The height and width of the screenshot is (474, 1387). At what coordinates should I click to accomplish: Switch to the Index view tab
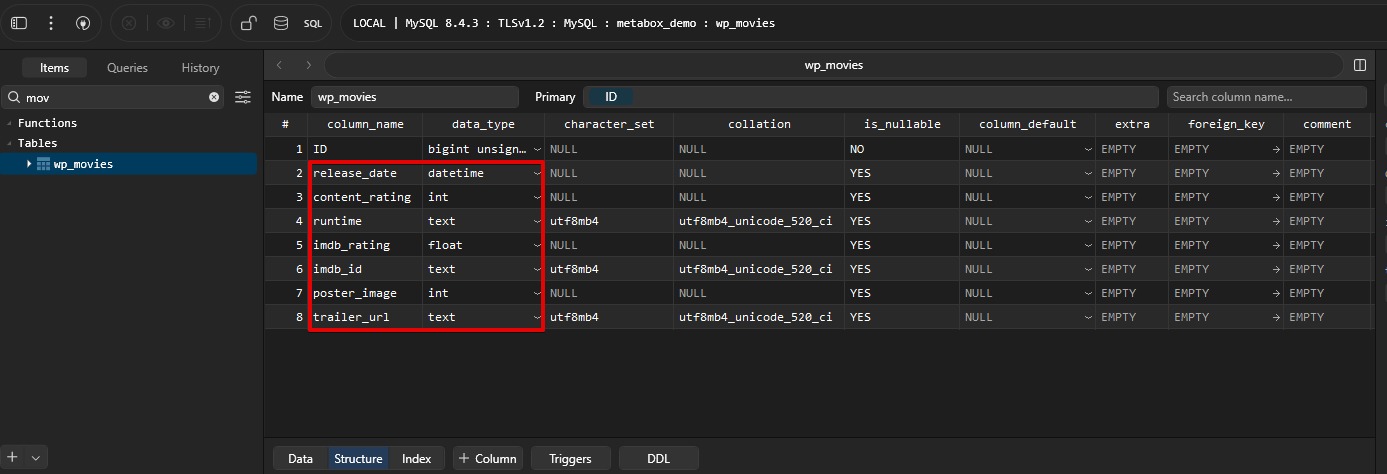[x=416, y=459]
